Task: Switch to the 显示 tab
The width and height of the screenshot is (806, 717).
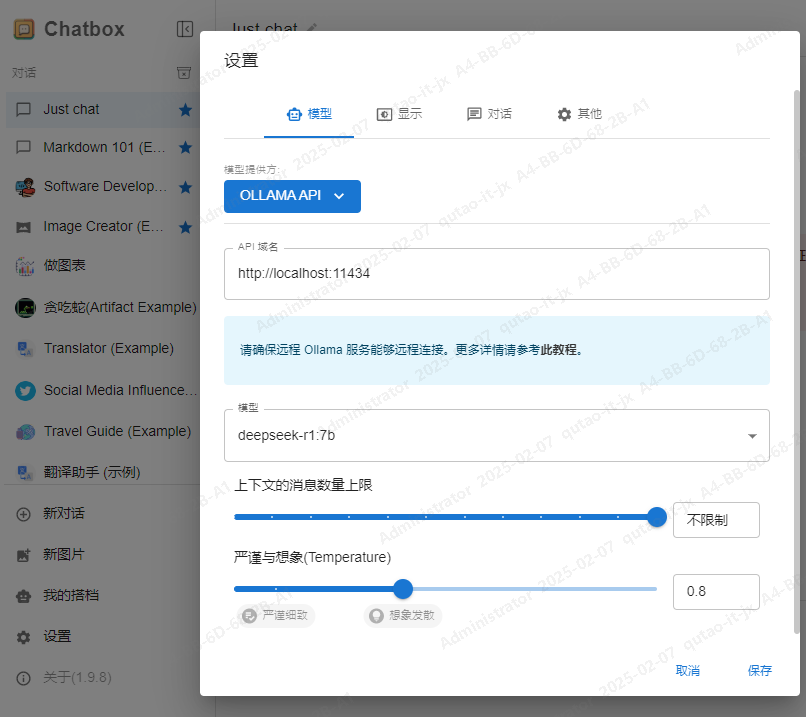Action: coord(399,115)
